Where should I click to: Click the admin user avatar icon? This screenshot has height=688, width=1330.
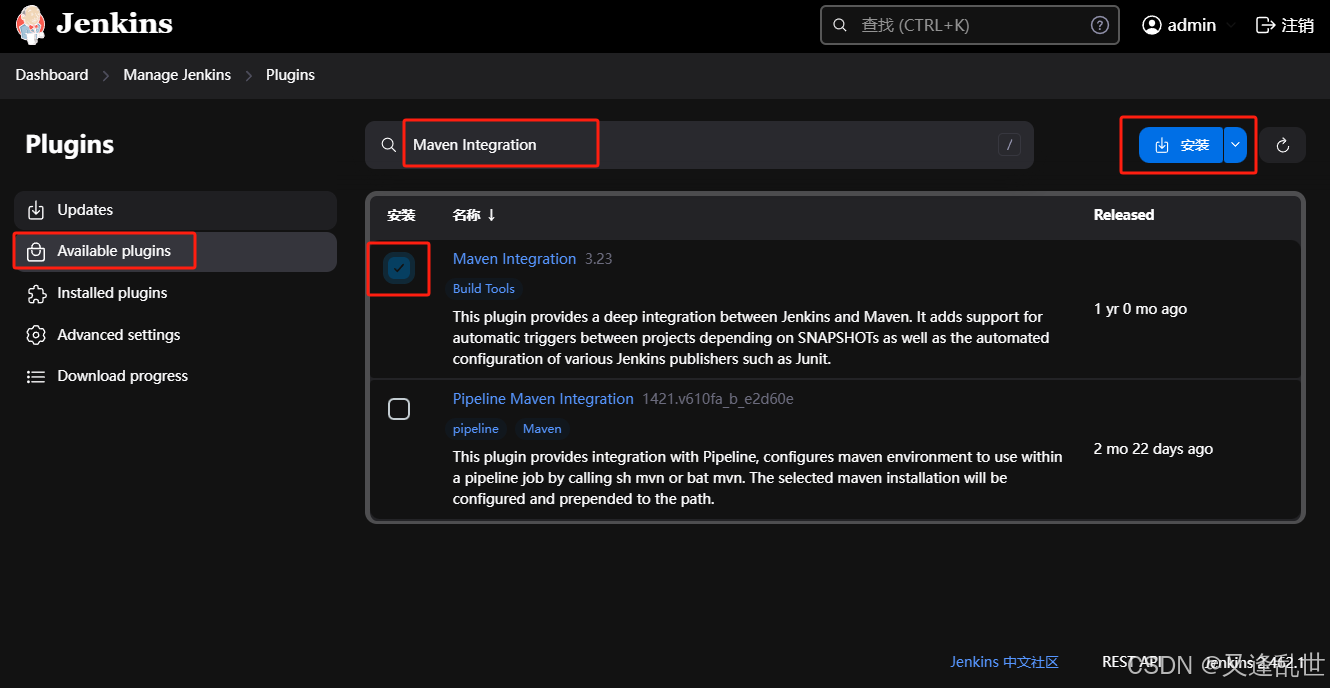click(x=1152, y=25)
